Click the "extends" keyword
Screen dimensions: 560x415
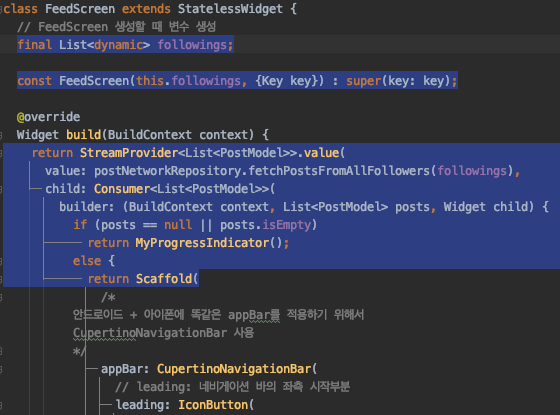tap(146, 9)
